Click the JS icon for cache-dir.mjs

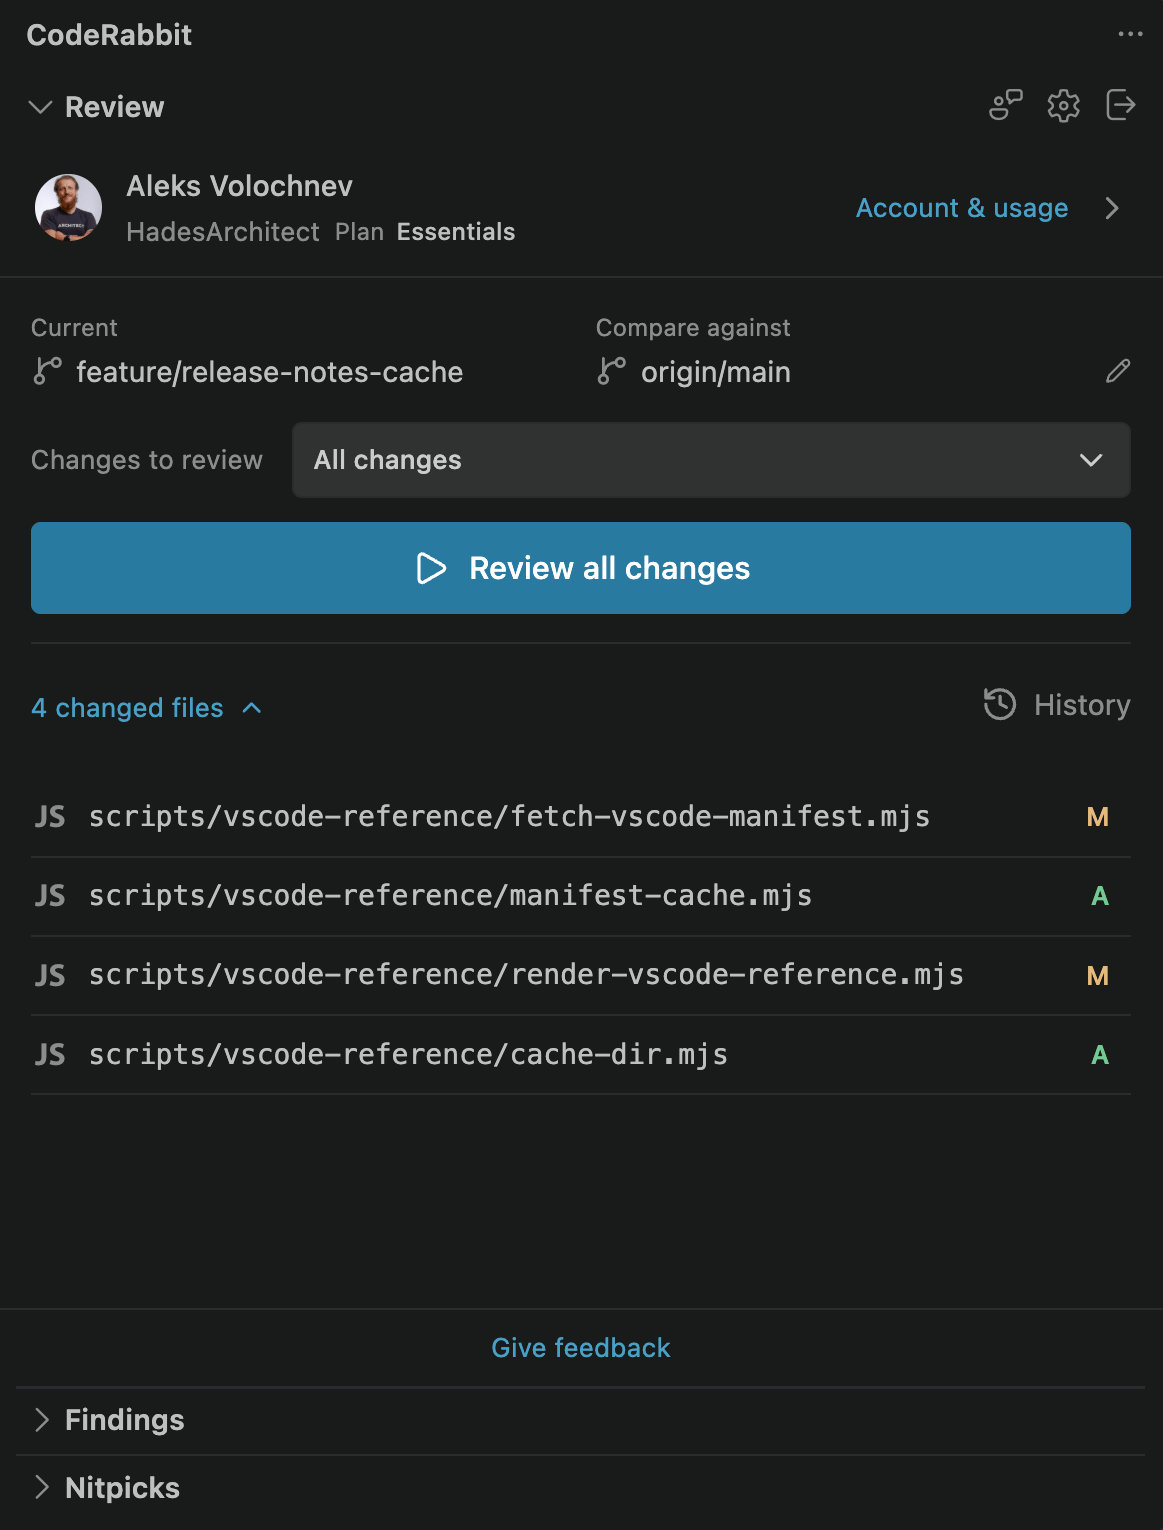point(50,1055)
